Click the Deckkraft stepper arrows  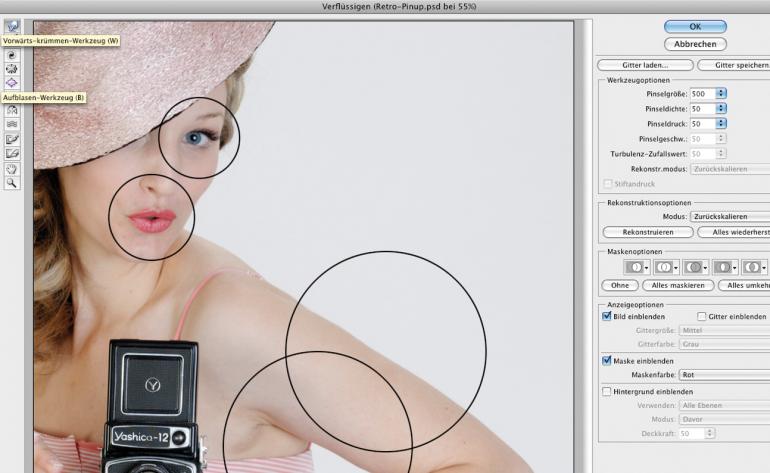coord(710,433)
